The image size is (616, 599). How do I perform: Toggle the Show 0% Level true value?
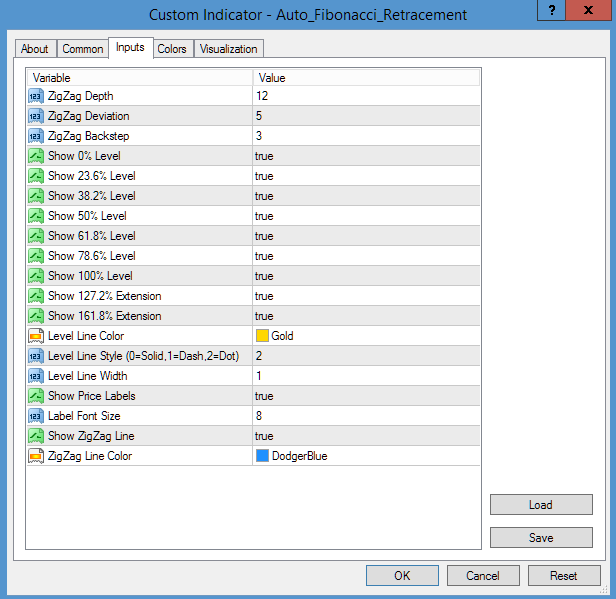[x=264, y=156]
